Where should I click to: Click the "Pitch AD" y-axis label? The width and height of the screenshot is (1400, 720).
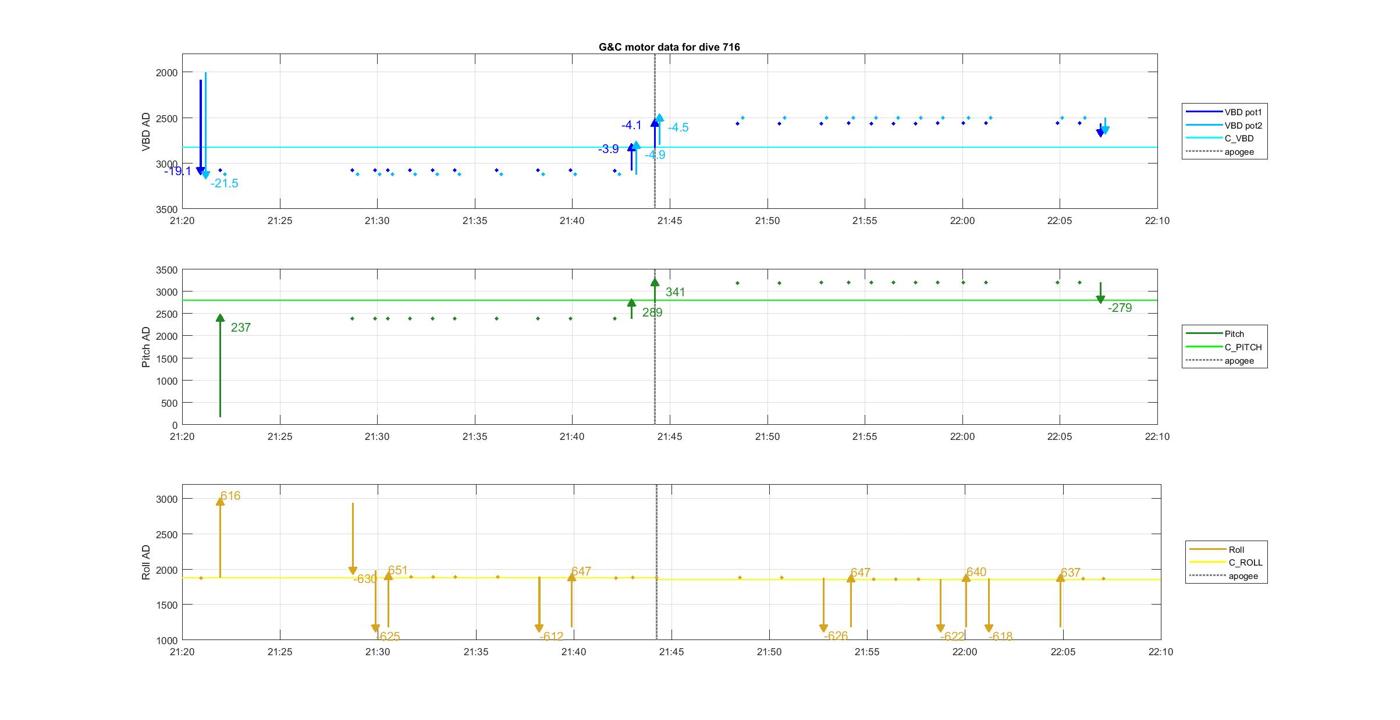pos(146,347)
